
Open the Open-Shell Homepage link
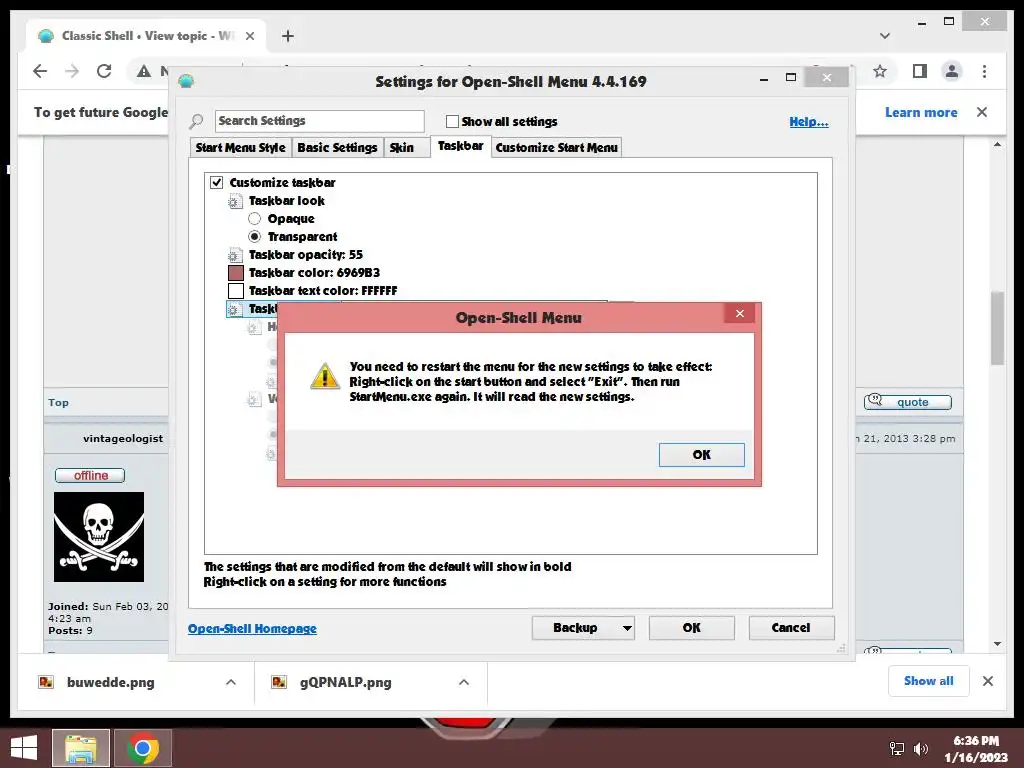[x=252, y=628]
